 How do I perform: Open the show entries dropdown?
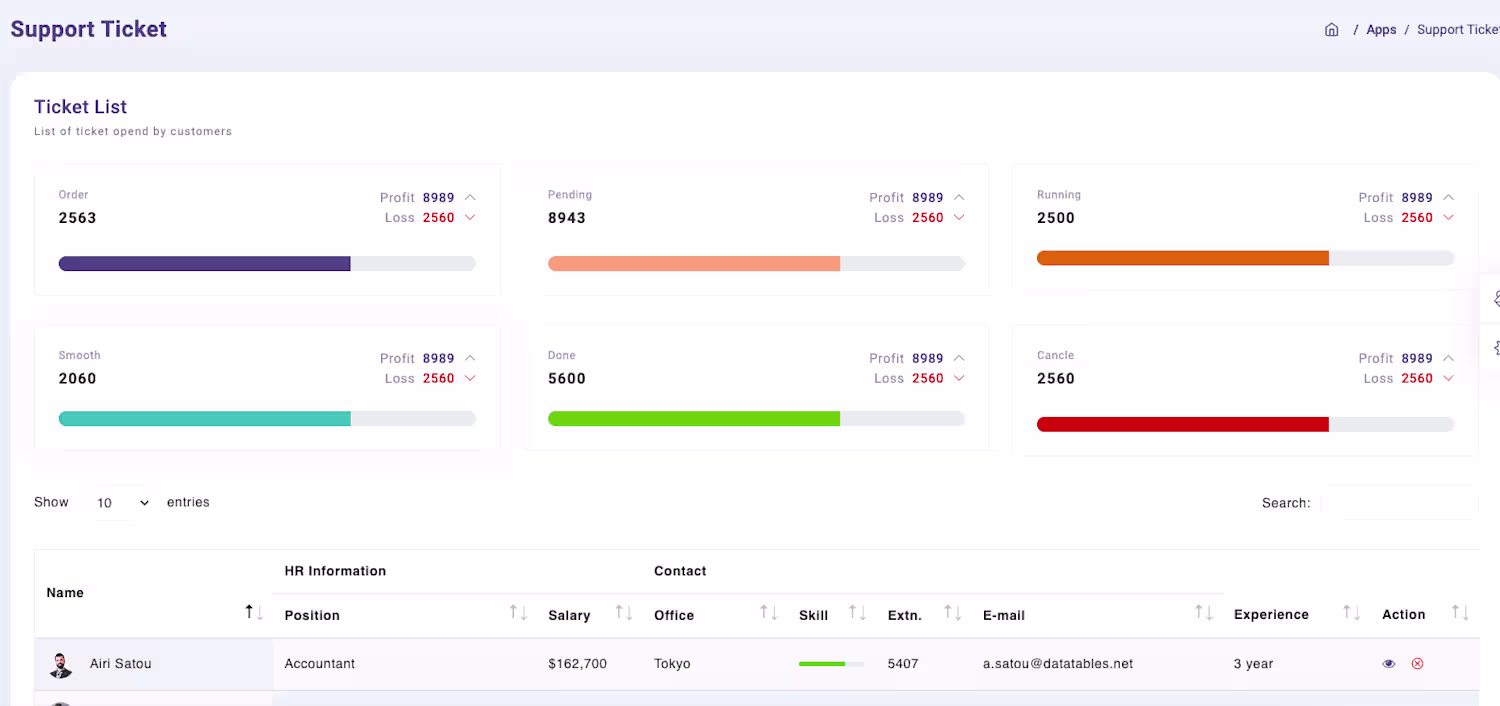point(123,503)
